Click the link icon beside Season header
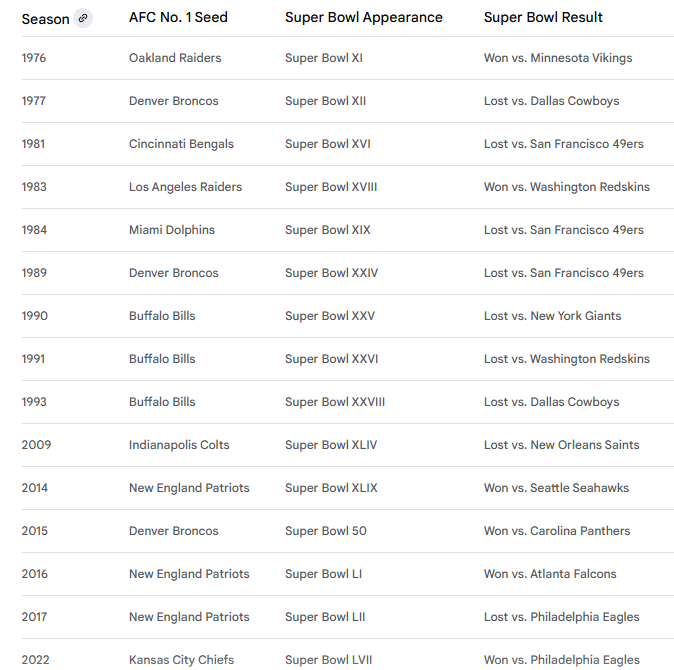Image resolution: width=674 pixels, height=670 pixels. click(x=83, y=18)
